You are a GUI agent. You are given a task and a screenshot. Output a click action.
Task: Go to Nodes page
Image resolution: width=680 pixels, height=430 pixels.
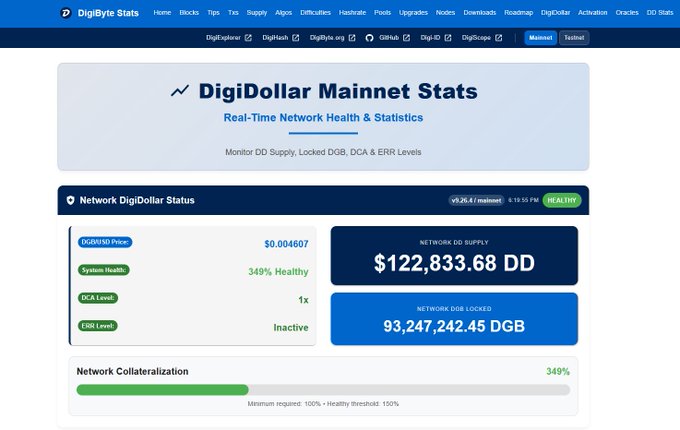pyautogui.click(x=445, y=13)
